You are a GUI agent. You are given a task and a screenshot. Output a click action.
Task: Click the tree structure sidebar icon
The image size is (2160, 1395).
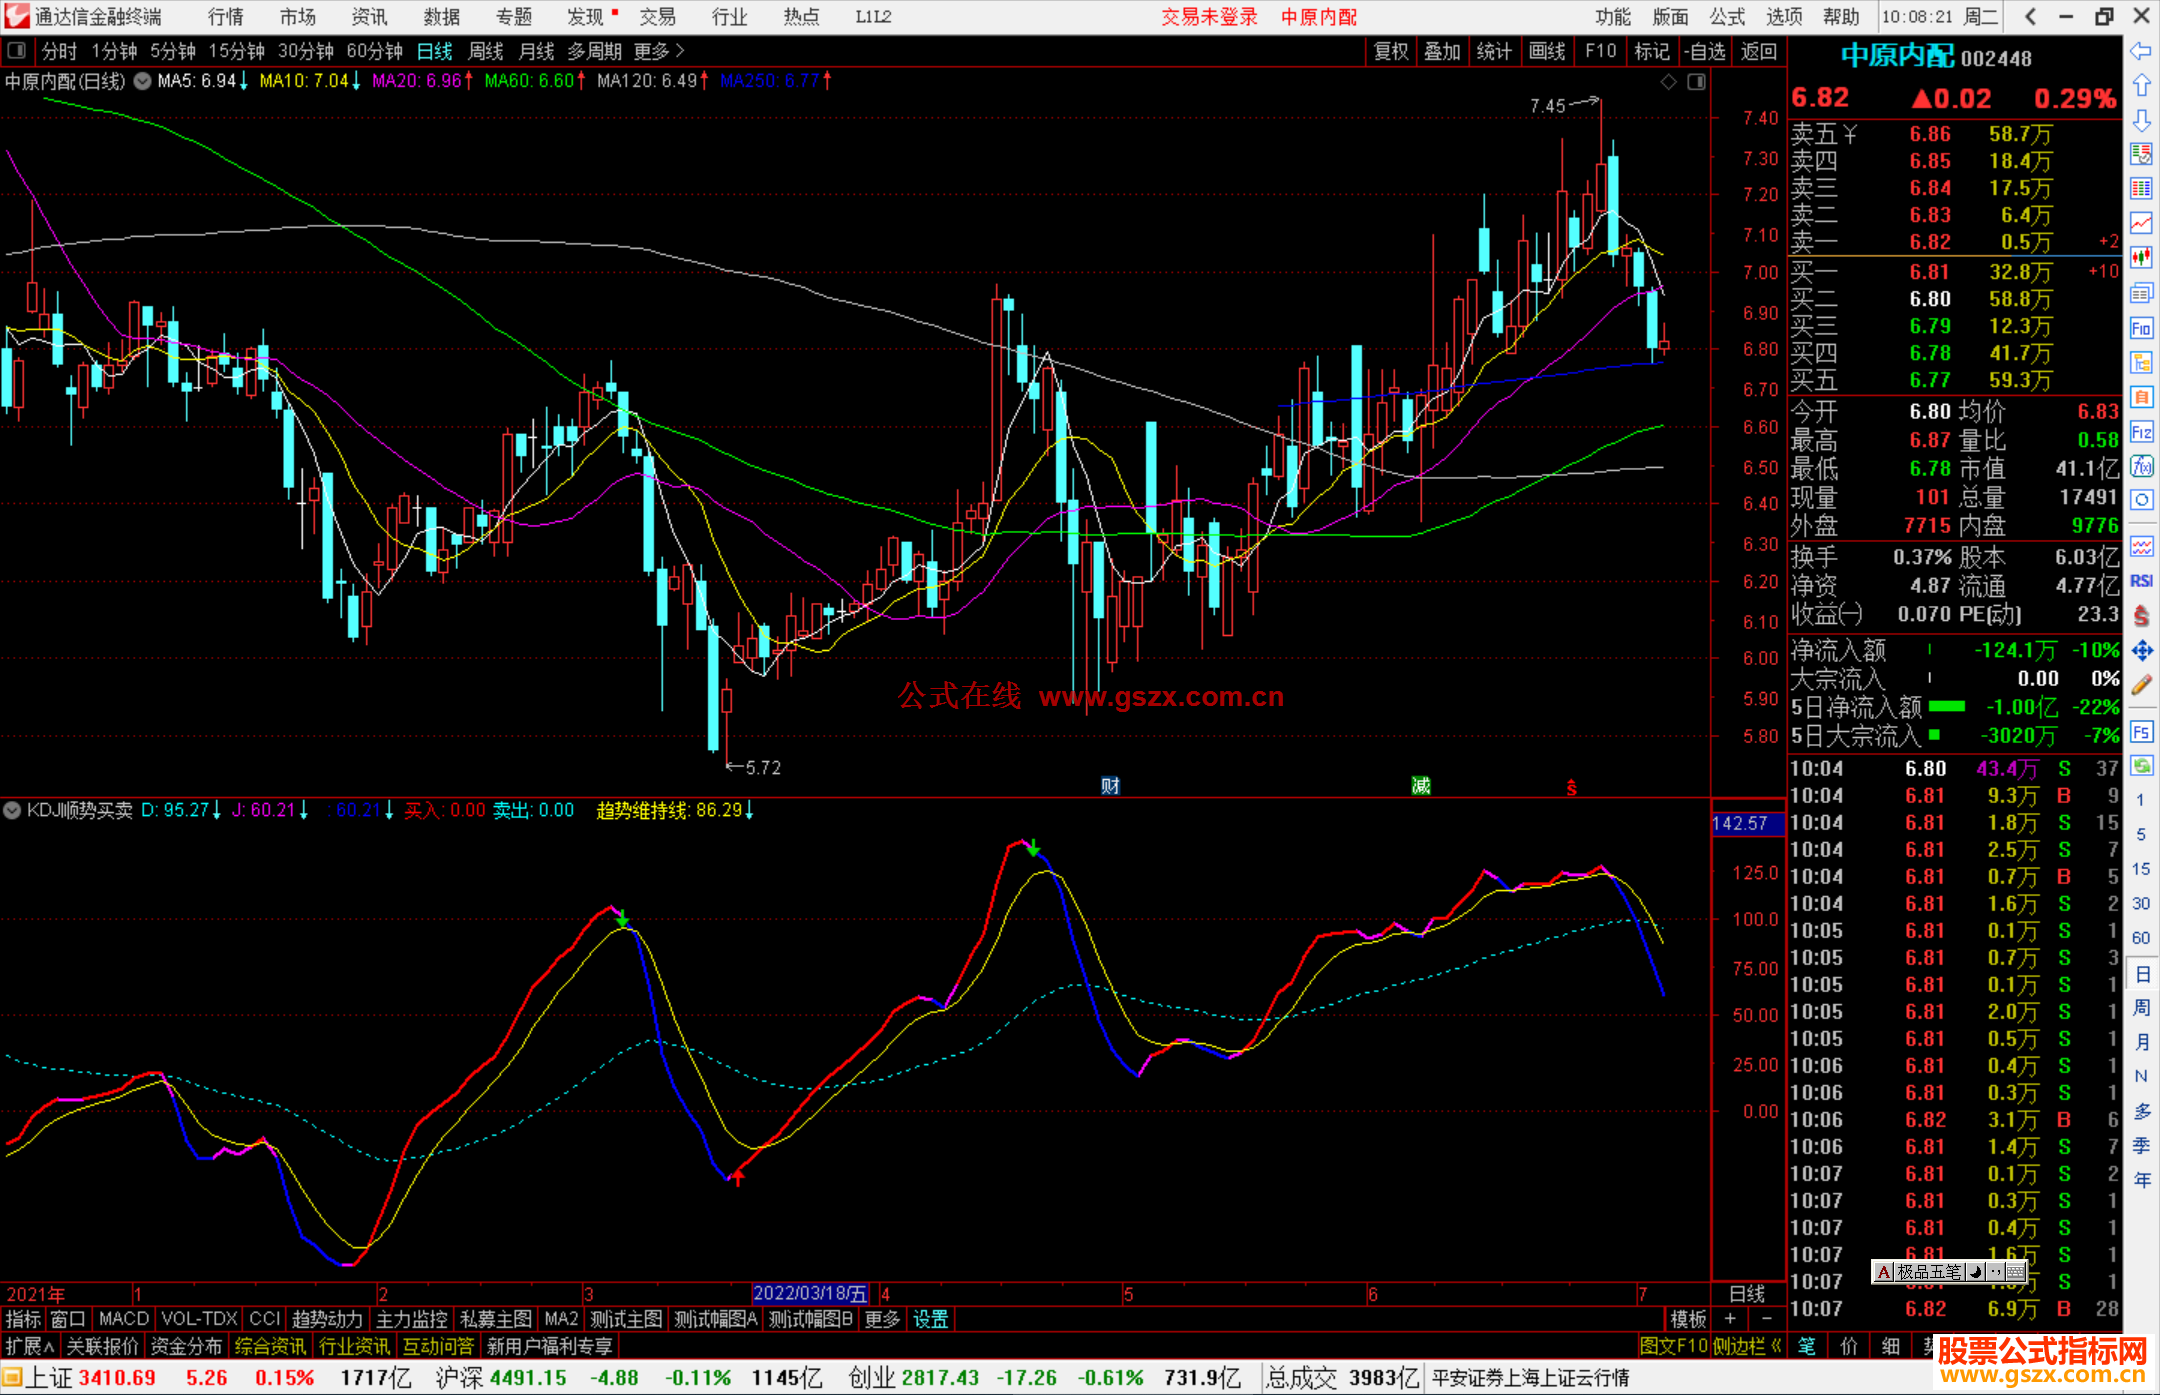(2141, 362)
